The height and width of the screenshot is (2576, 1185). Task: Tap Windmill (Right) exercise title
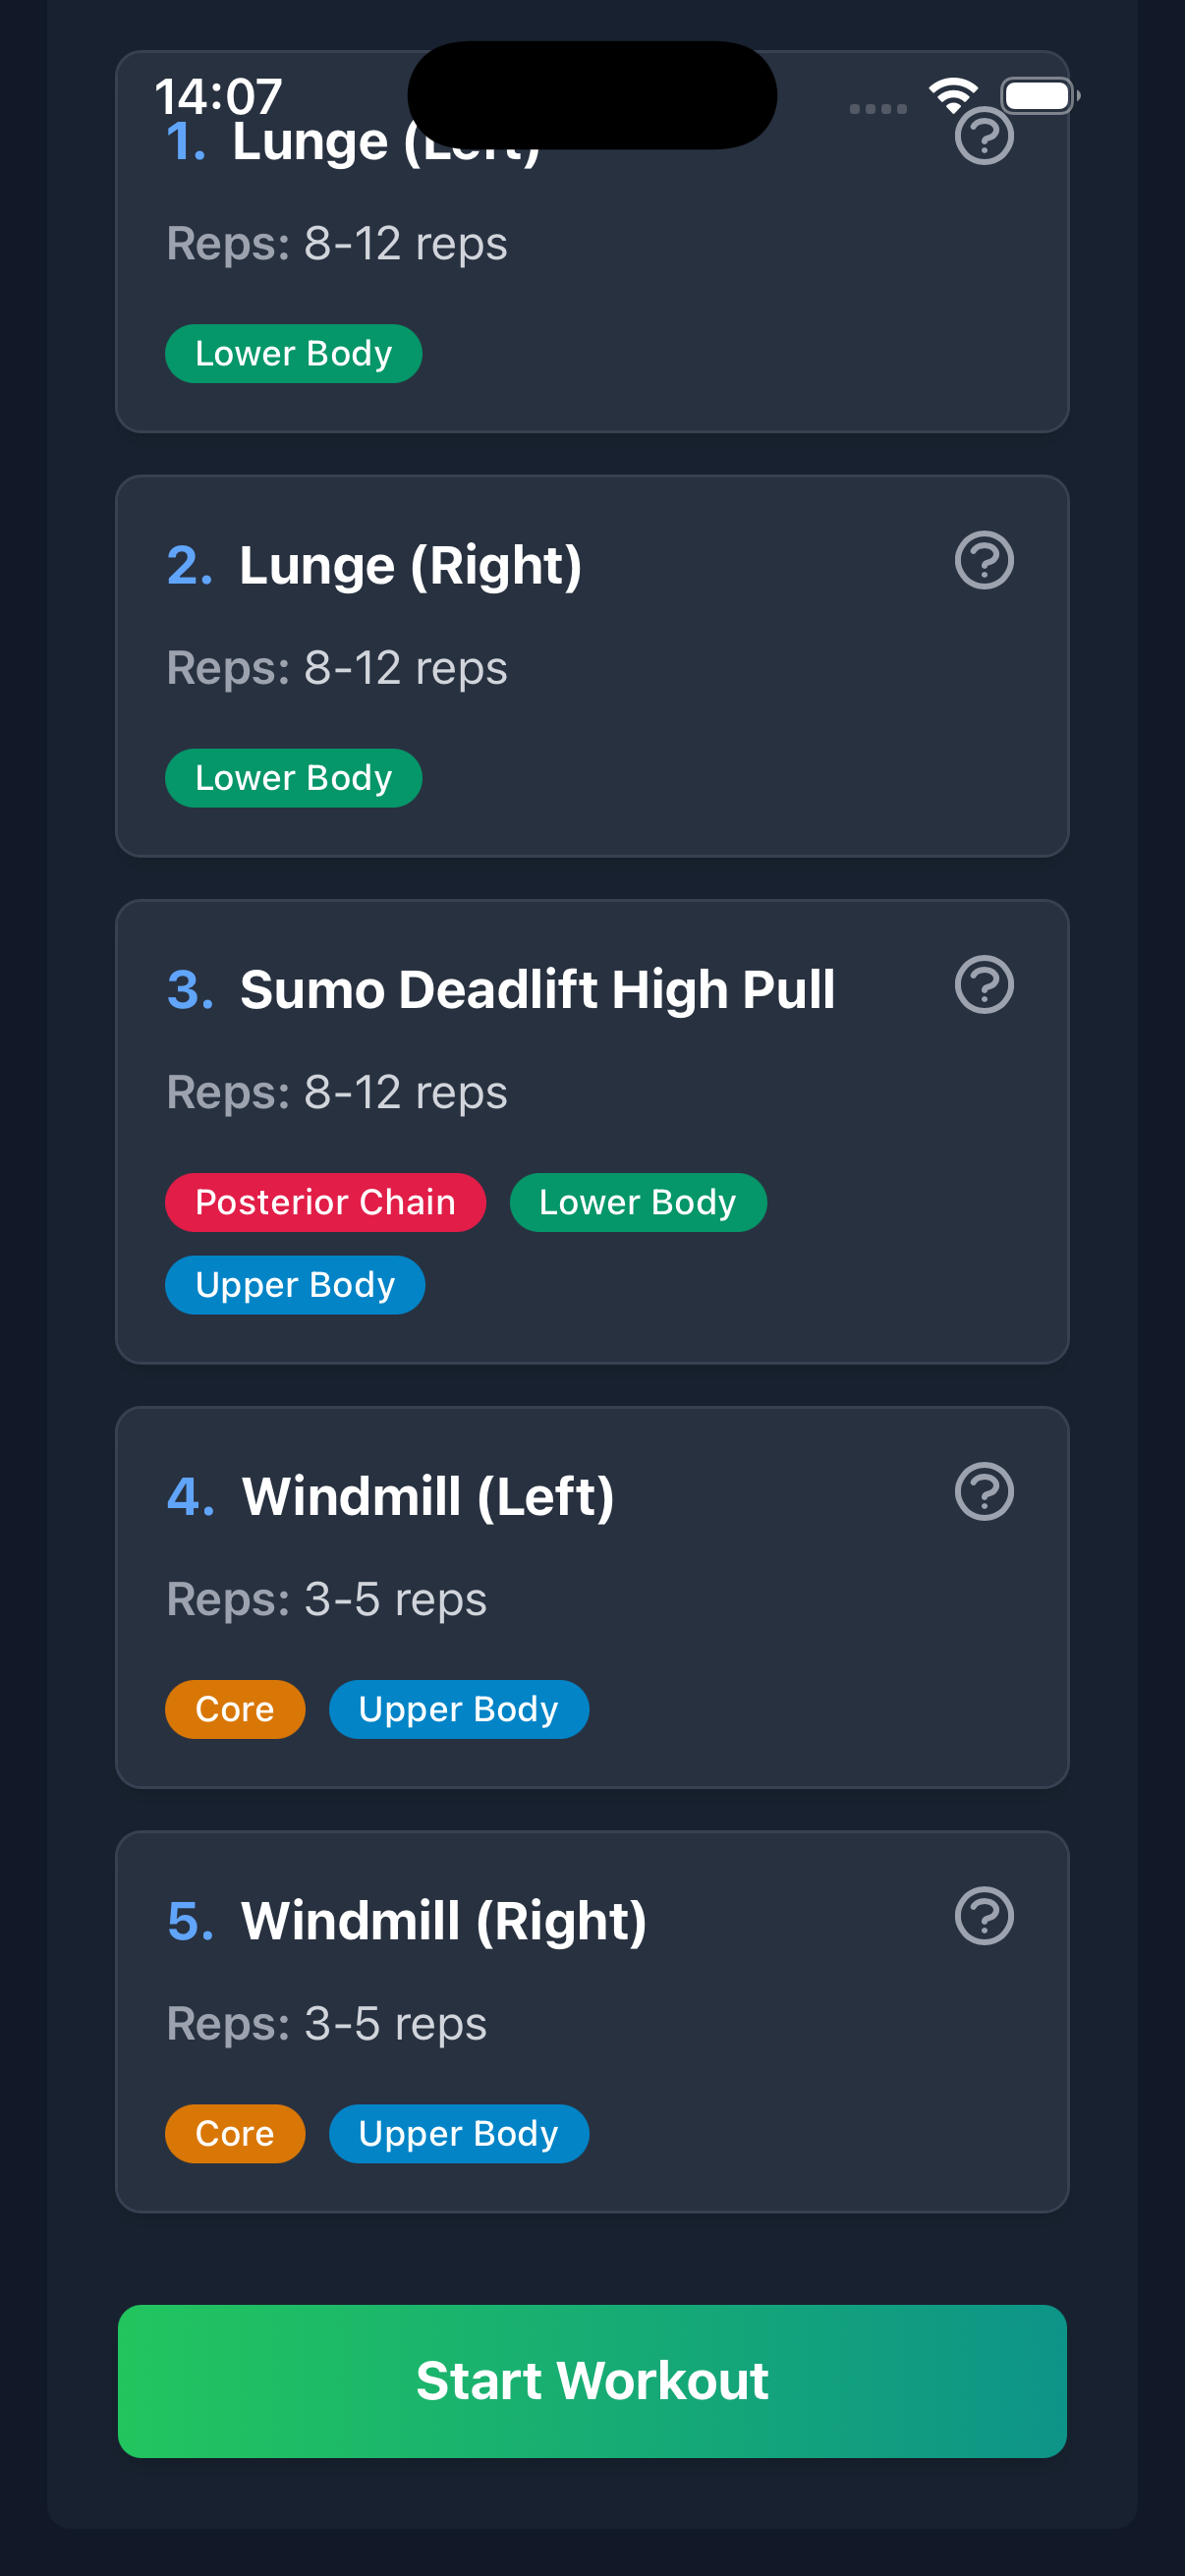444,1921
